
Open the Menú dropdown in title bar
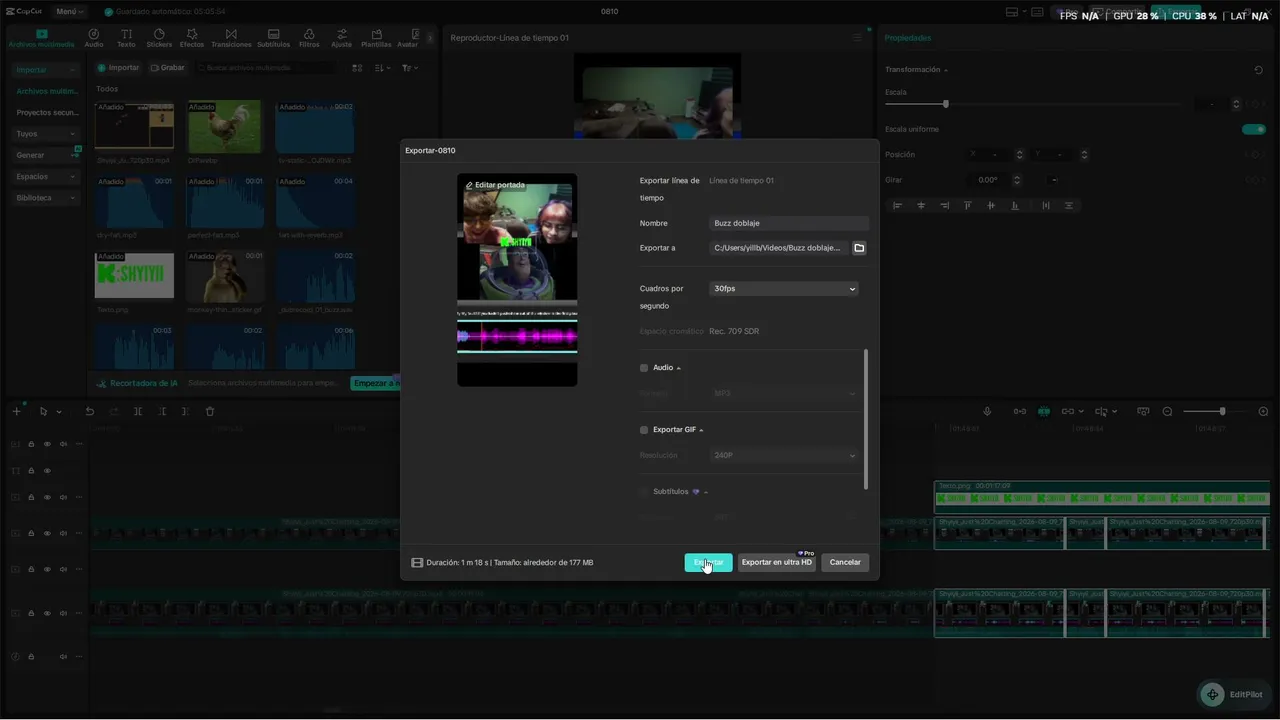pyautogui.click(x=69, y=12)
